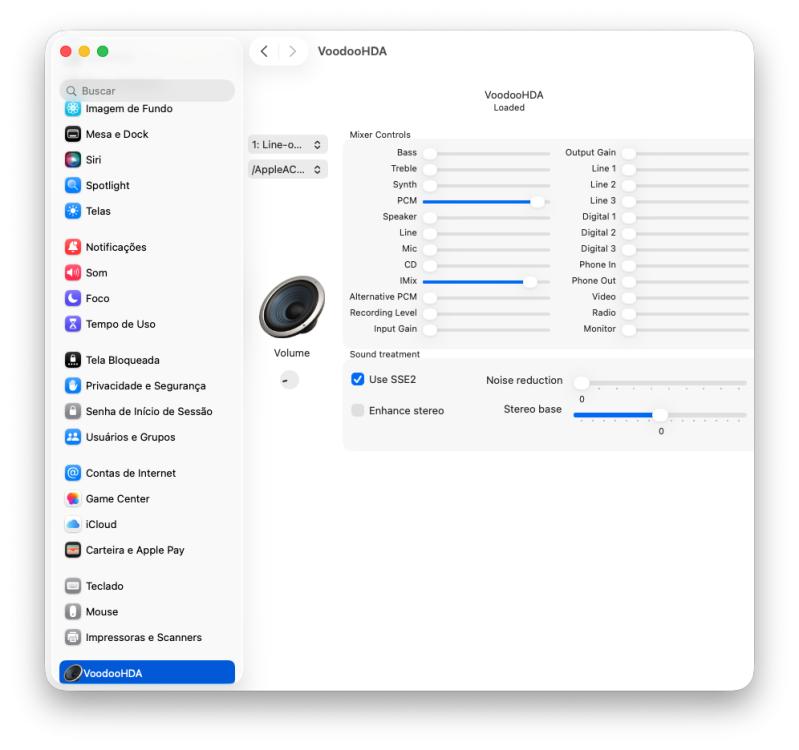This screenshot has height=750, width=799.
Task: Open the Mesa e Dock icon
Action: click(x=73, y=134)
